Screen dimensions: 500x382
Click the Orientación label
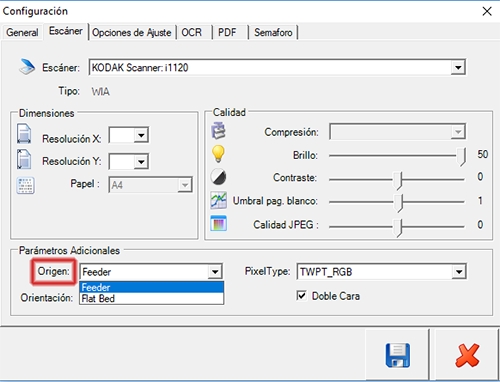coord(47,298)
